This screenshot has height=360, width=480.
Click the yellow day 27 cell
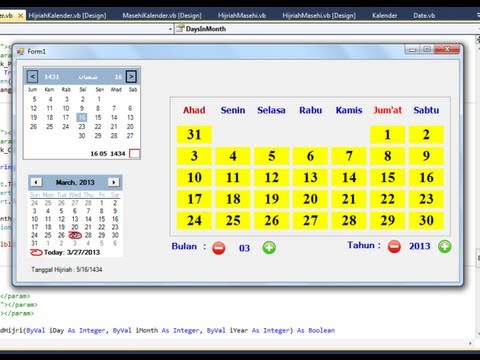pyautogui.click(x=310, y=220)
